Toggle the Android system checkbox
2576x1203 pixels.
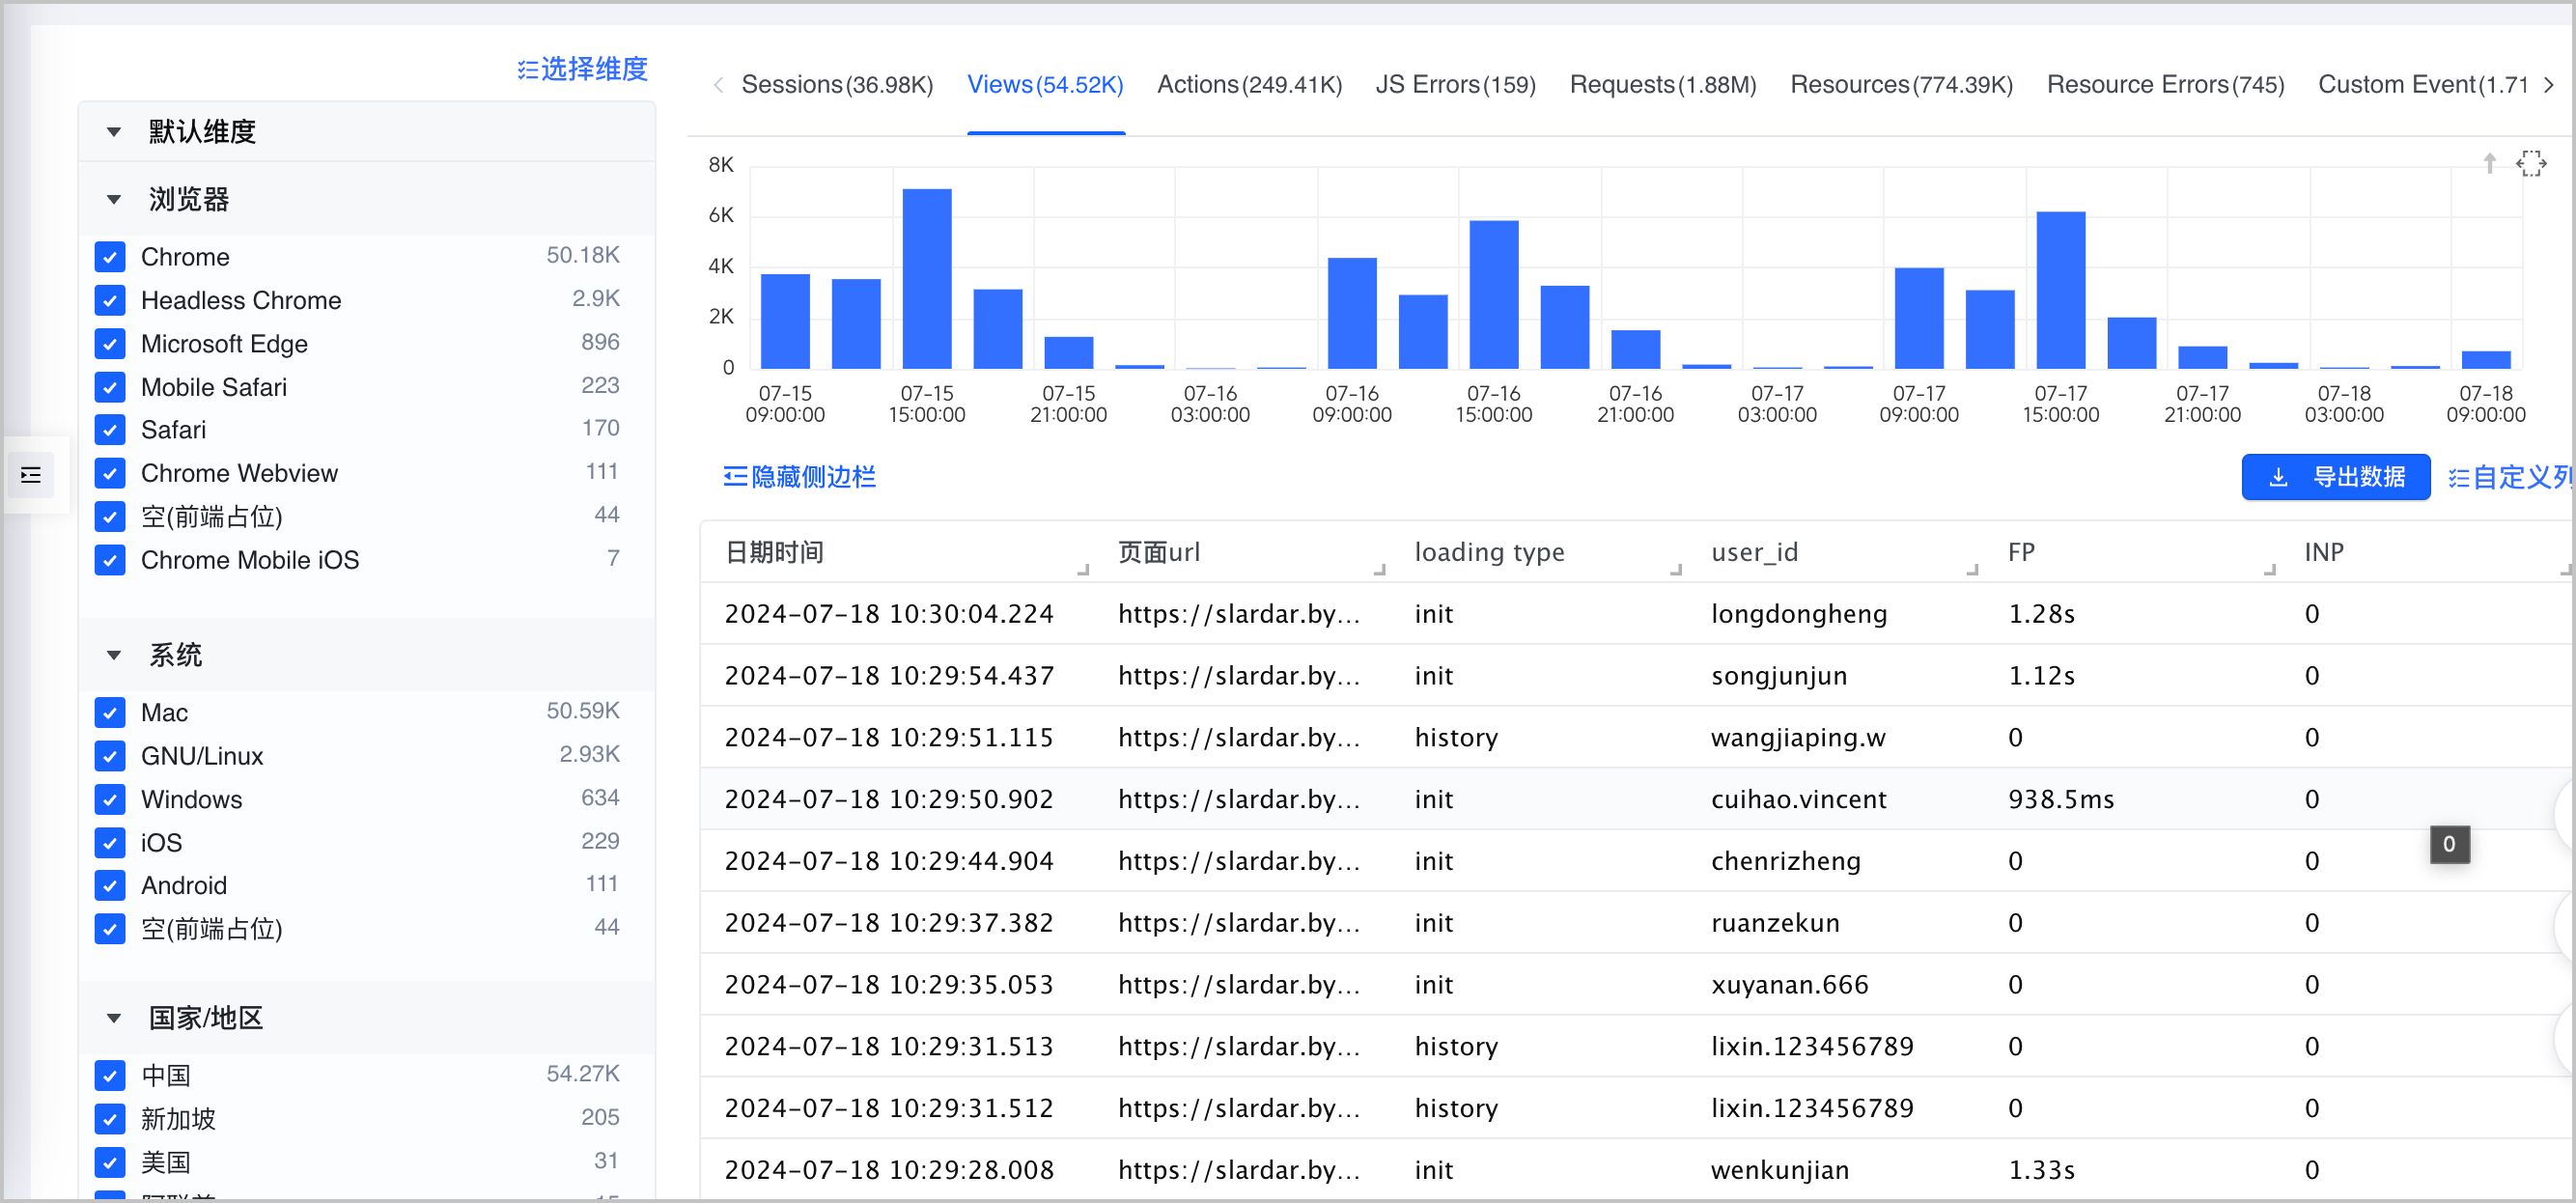(110, 886)
